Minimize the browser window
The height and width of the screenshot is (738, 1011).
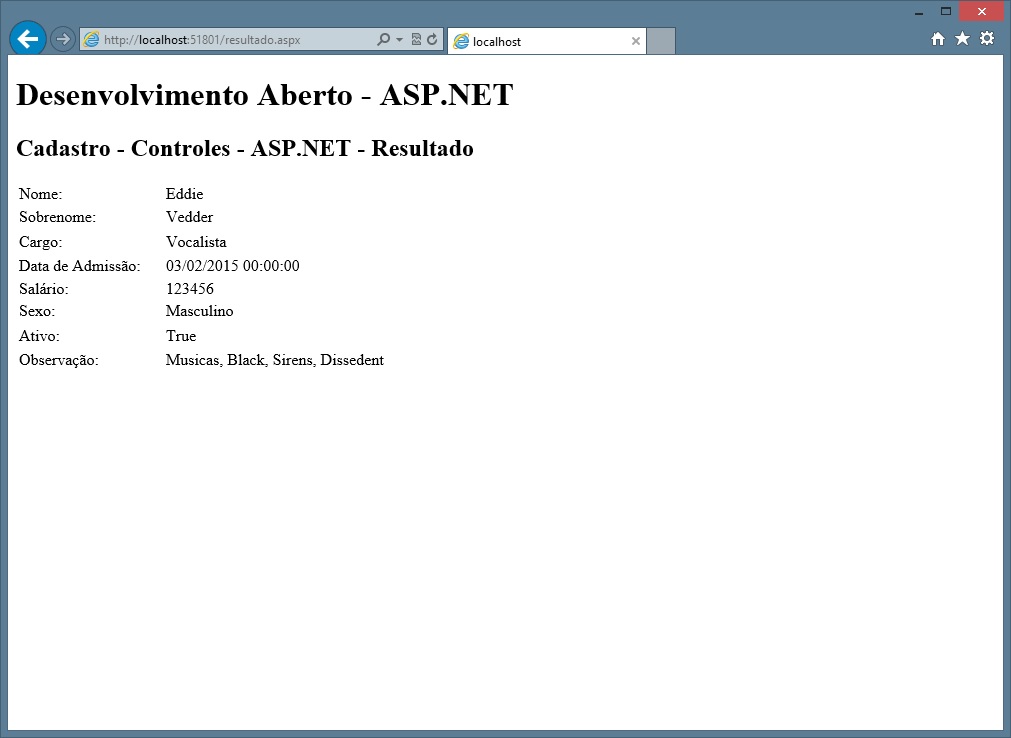coord(919,12)
